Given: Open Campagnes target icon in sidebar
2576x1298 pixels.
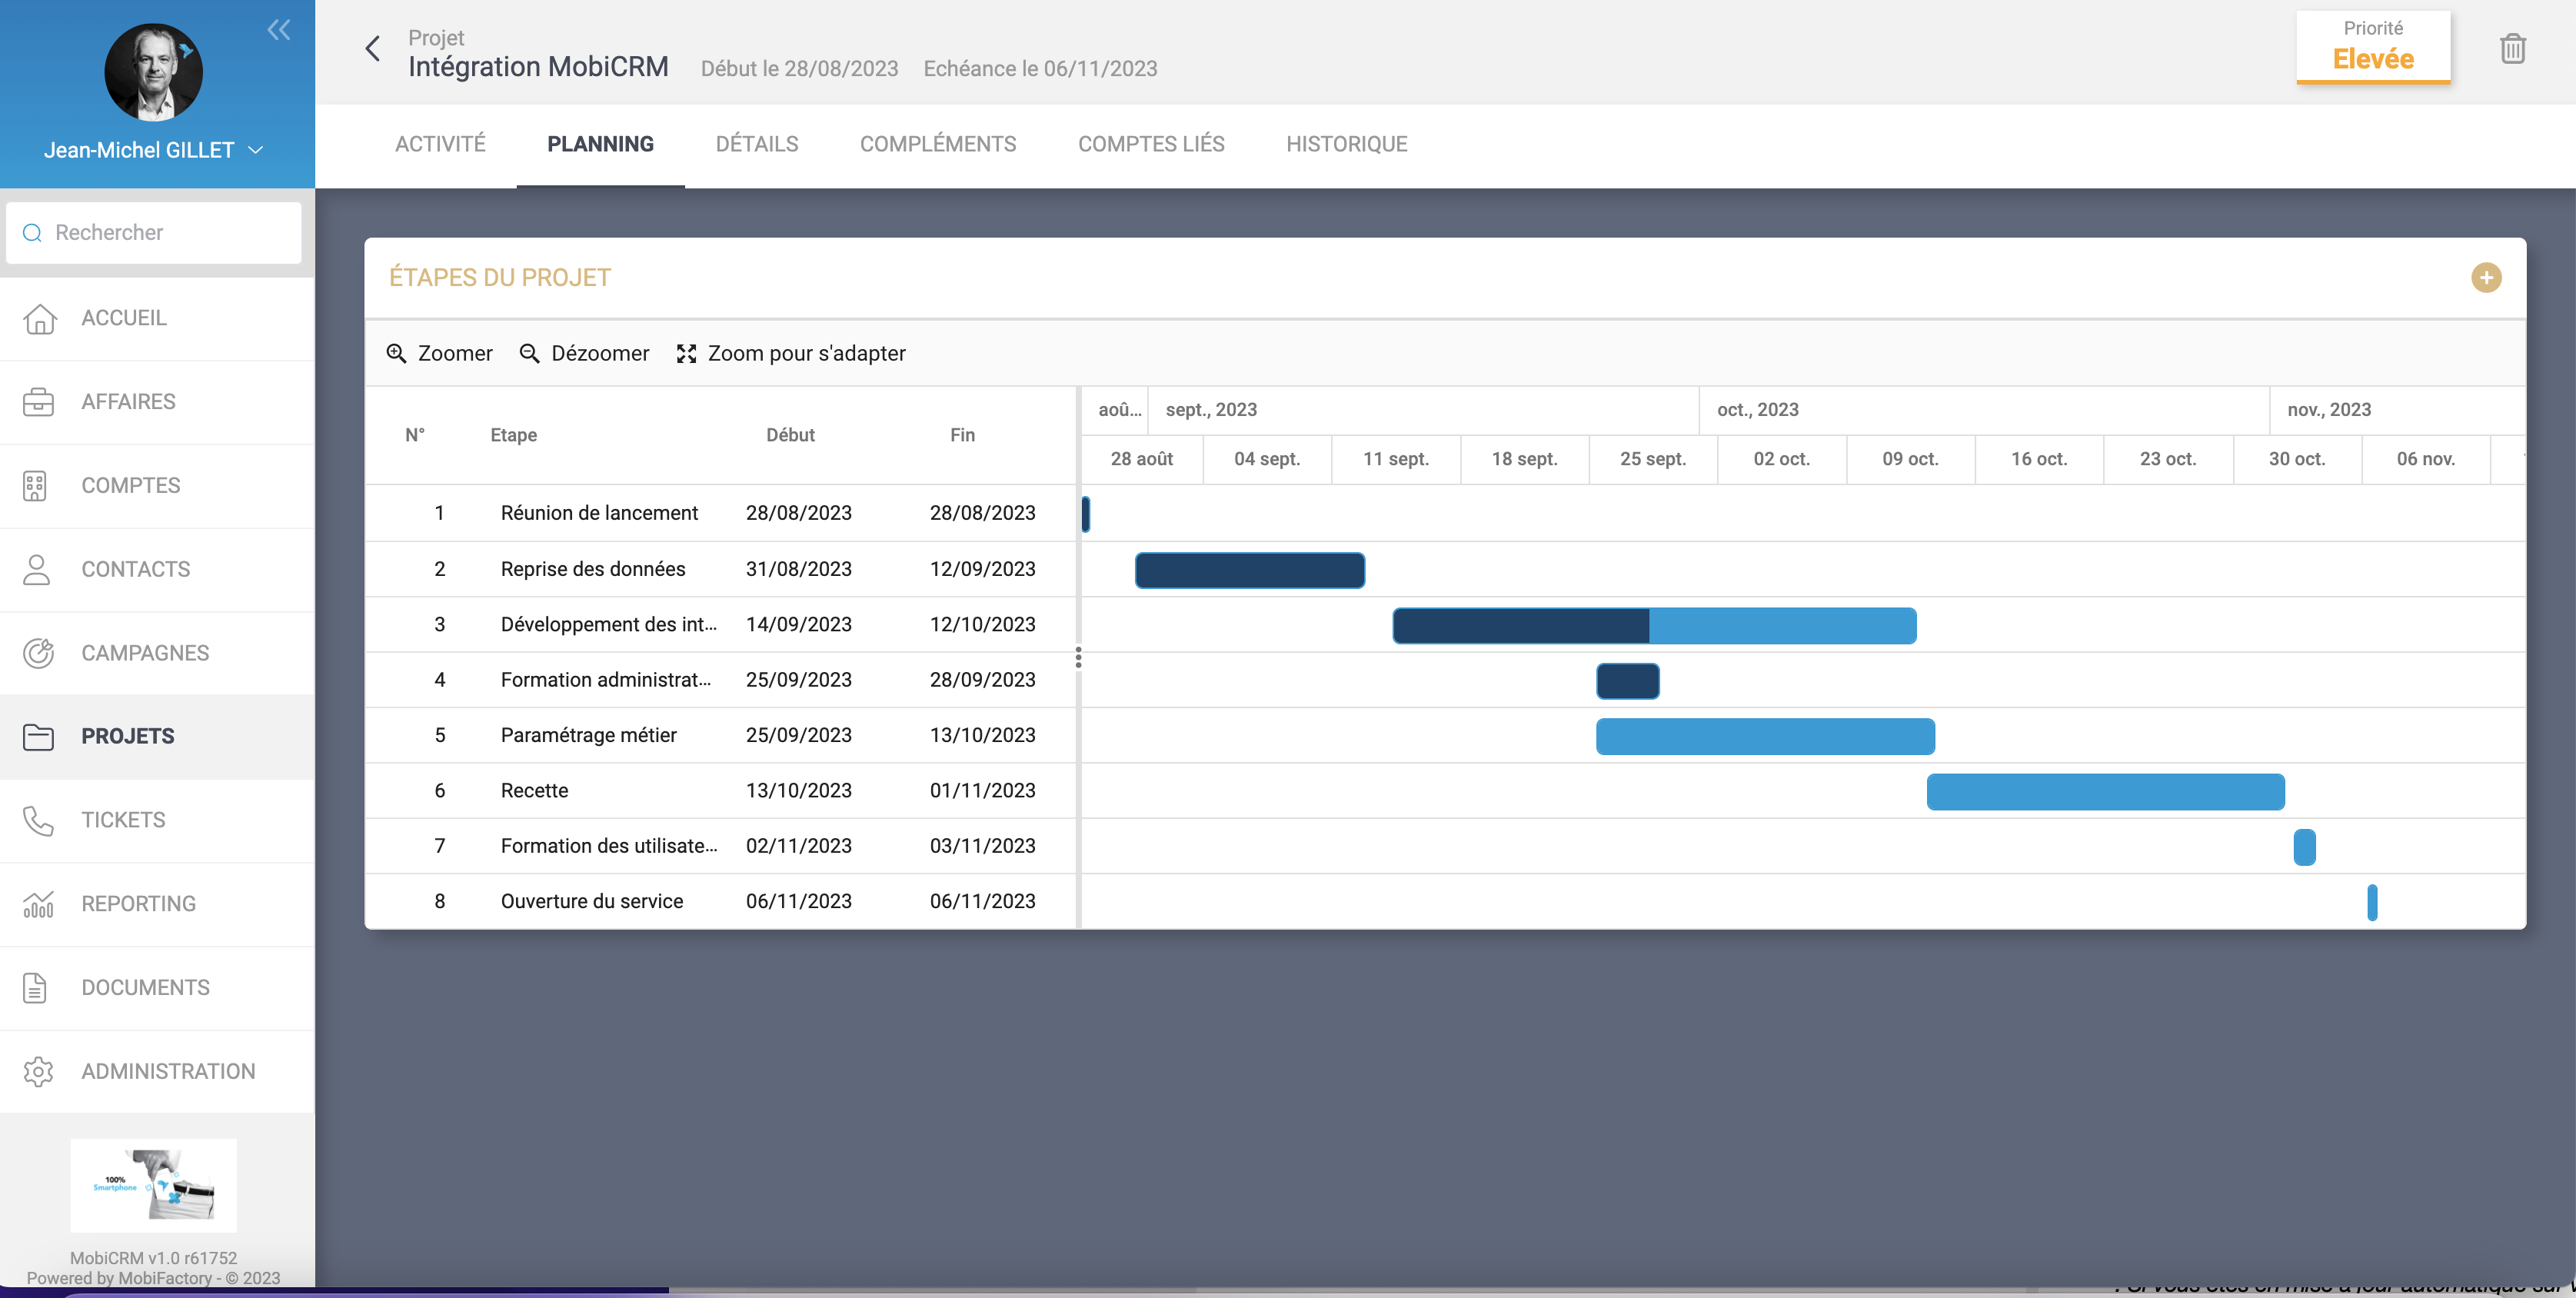Looking at the screenshot, I should (38, 653).
